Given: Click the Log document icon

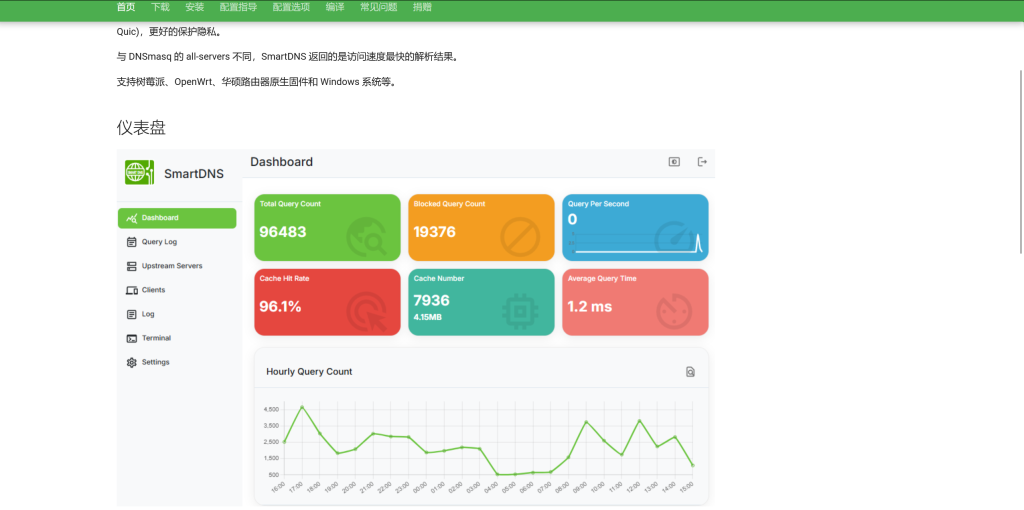Looking at the screenshot, I should (x=131, y=314).
